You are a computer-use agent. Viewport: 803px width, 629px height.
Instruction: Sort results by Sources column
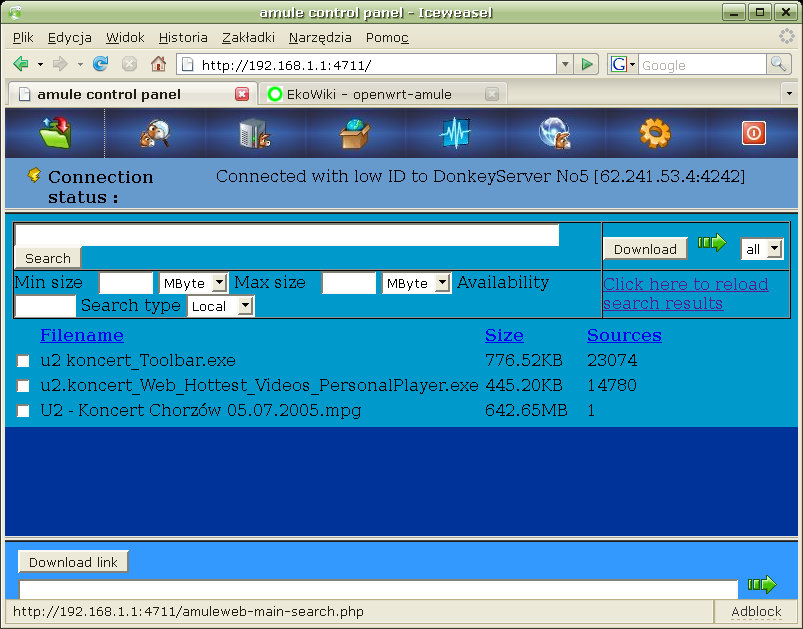click(624, 335)
